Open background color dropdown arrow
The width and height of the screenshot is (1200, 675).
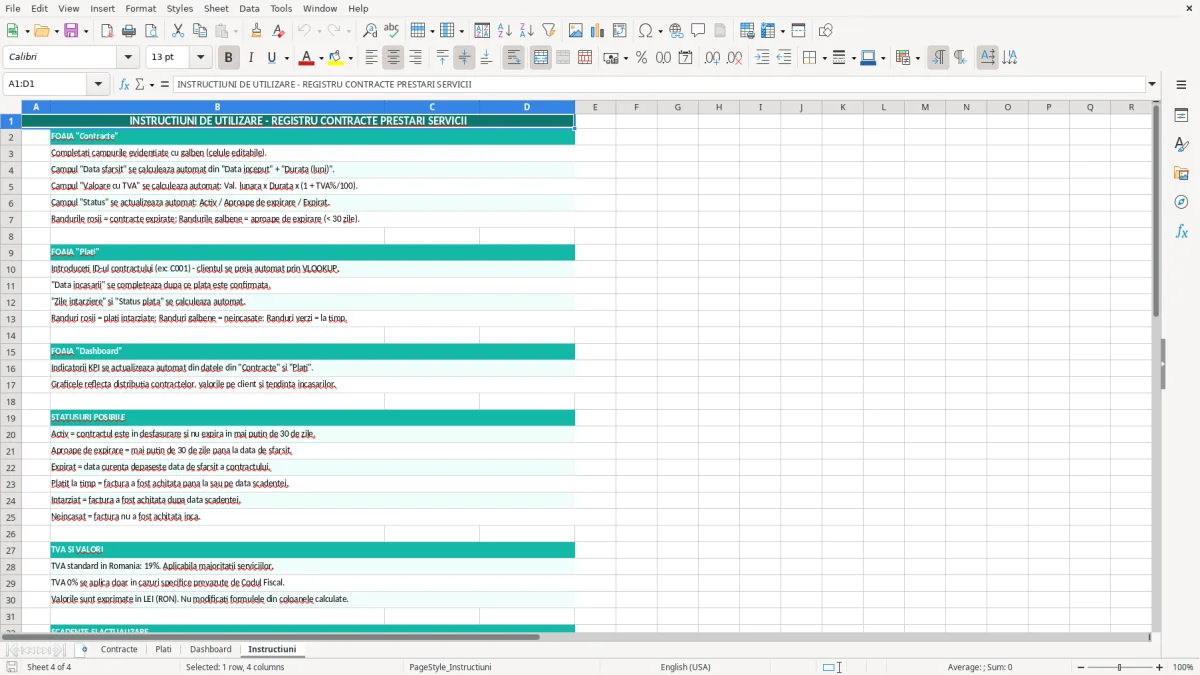click(350, 58)
